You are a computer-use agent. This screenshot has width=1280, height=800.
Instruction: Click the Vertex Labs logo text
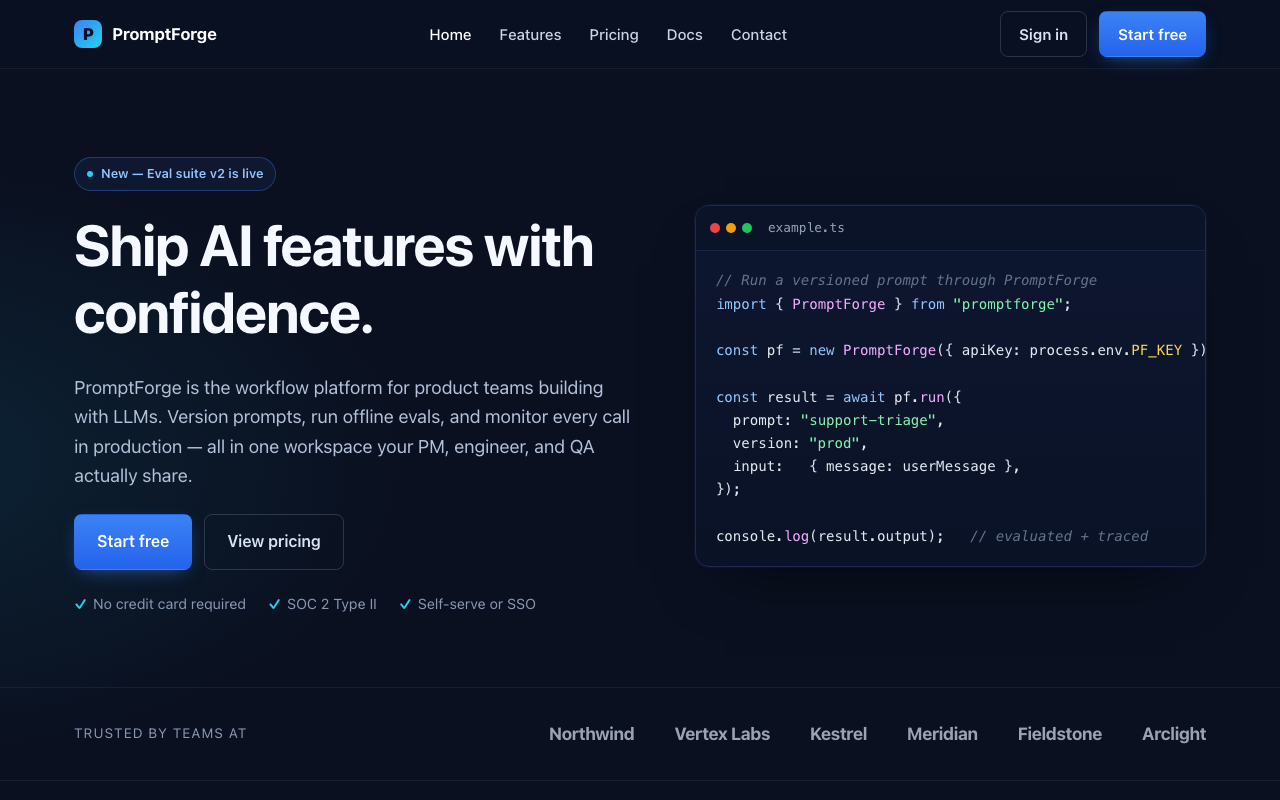tap(722, 734)
